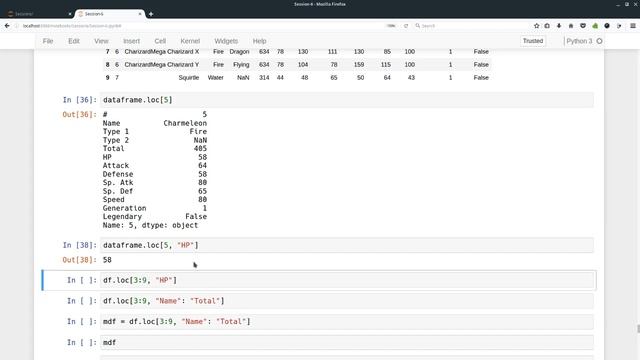
Task: Go back with the browser back arrow
Action: pyautogui.click(x=7, y=26)
